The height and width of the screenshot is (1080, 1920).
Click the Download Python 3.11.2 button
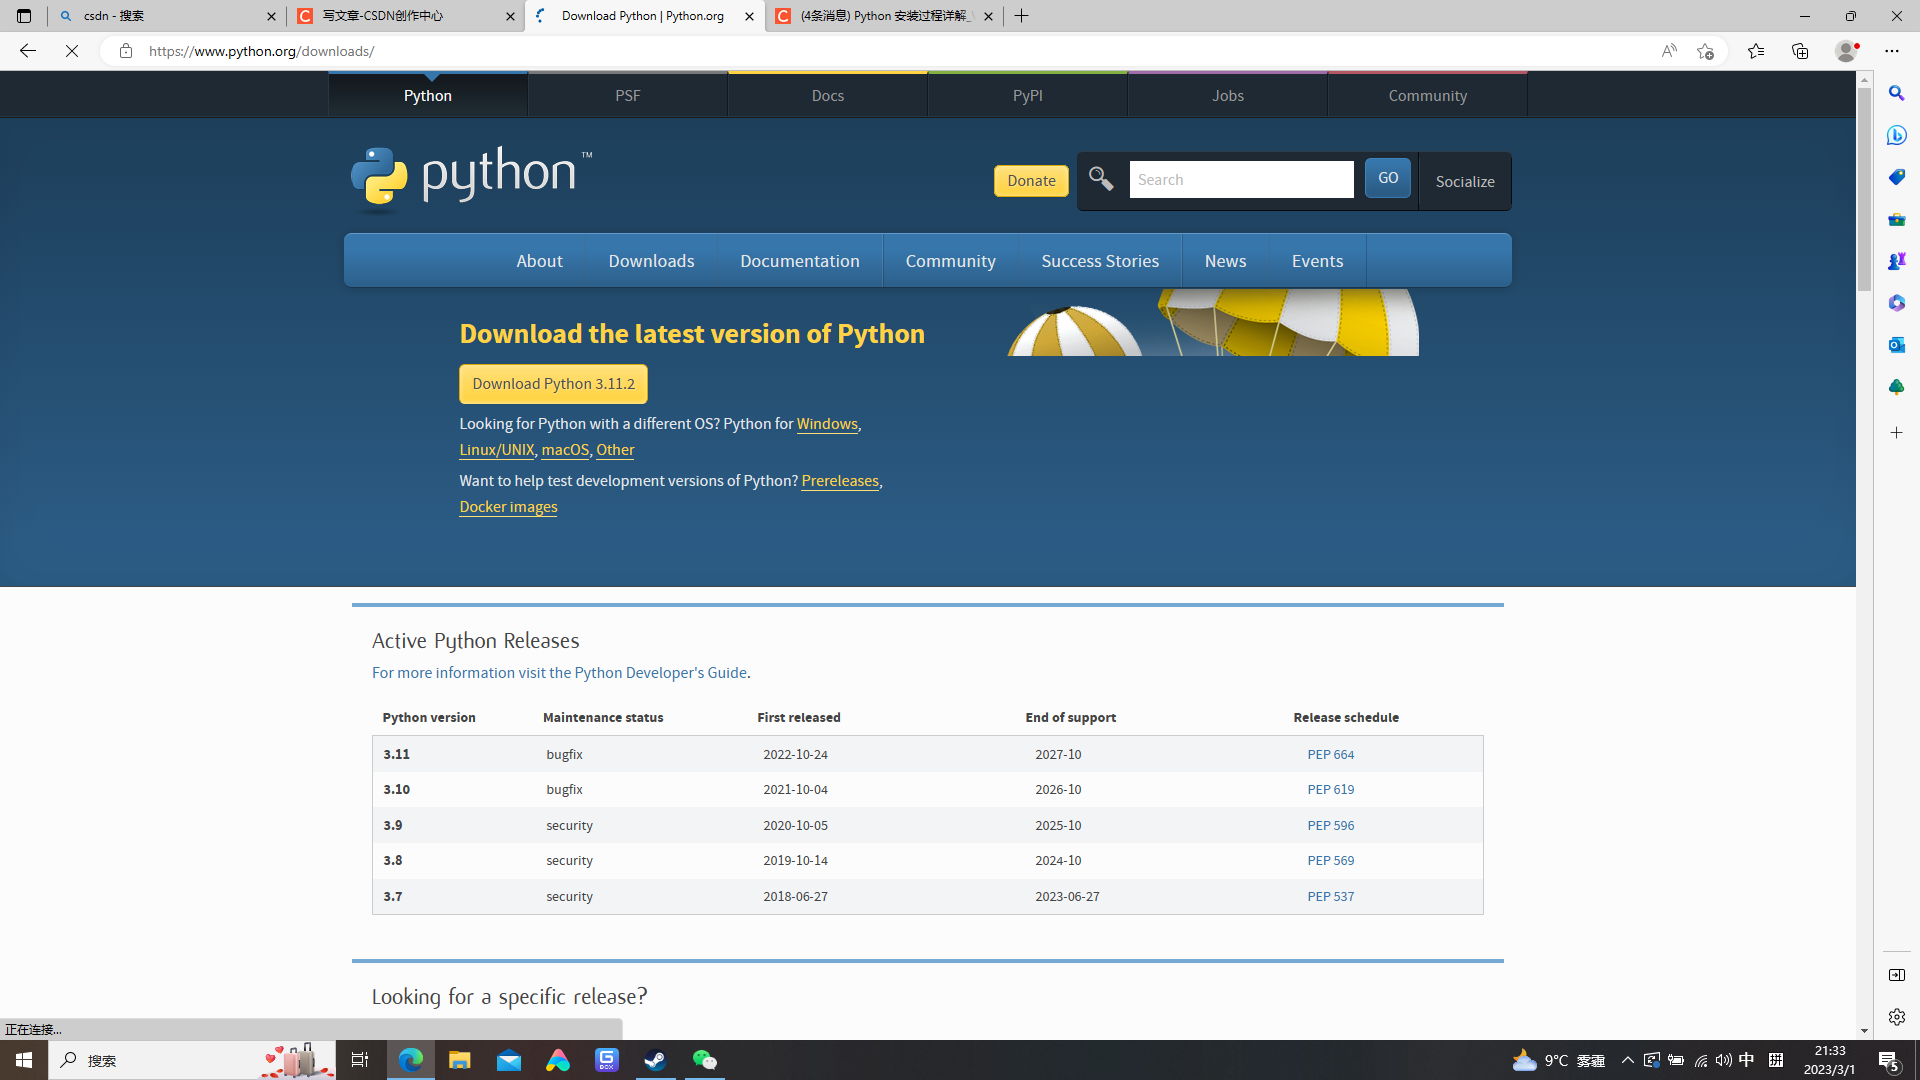[x=552, y=383]
